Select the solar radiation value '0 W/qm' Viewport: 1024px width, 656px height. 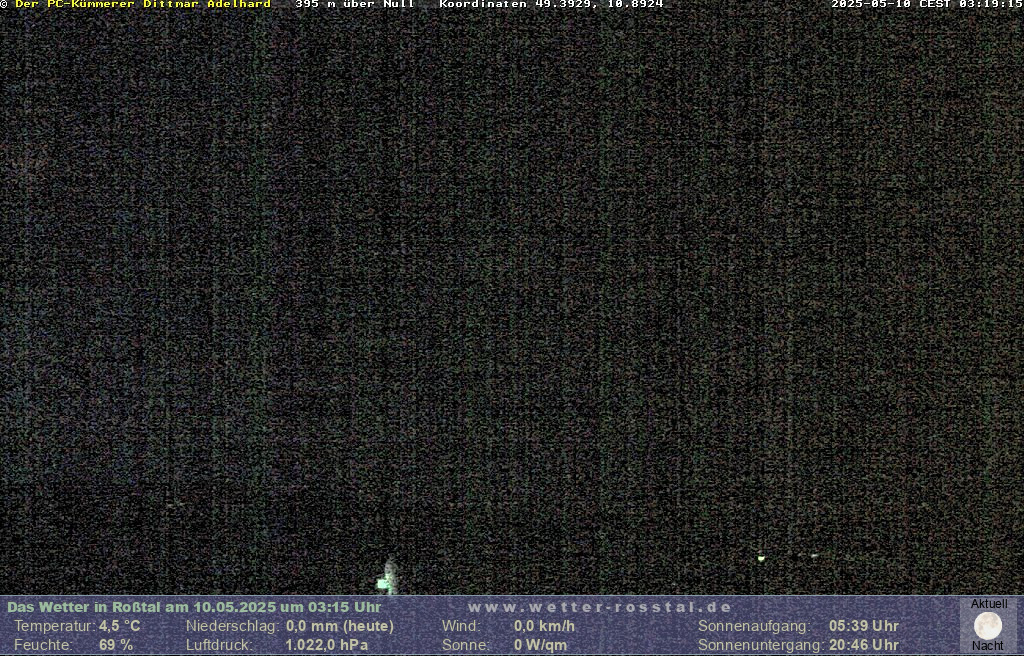pos(541,645)
